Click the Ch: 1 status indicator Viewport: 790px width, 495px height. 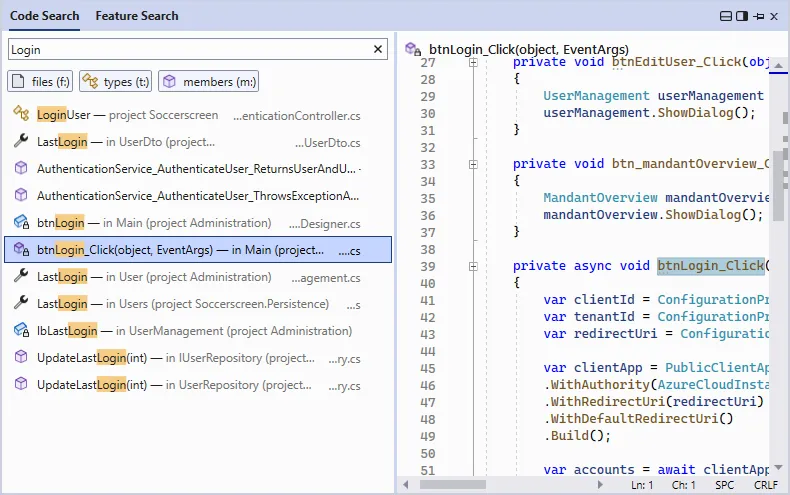coord(683,485)
